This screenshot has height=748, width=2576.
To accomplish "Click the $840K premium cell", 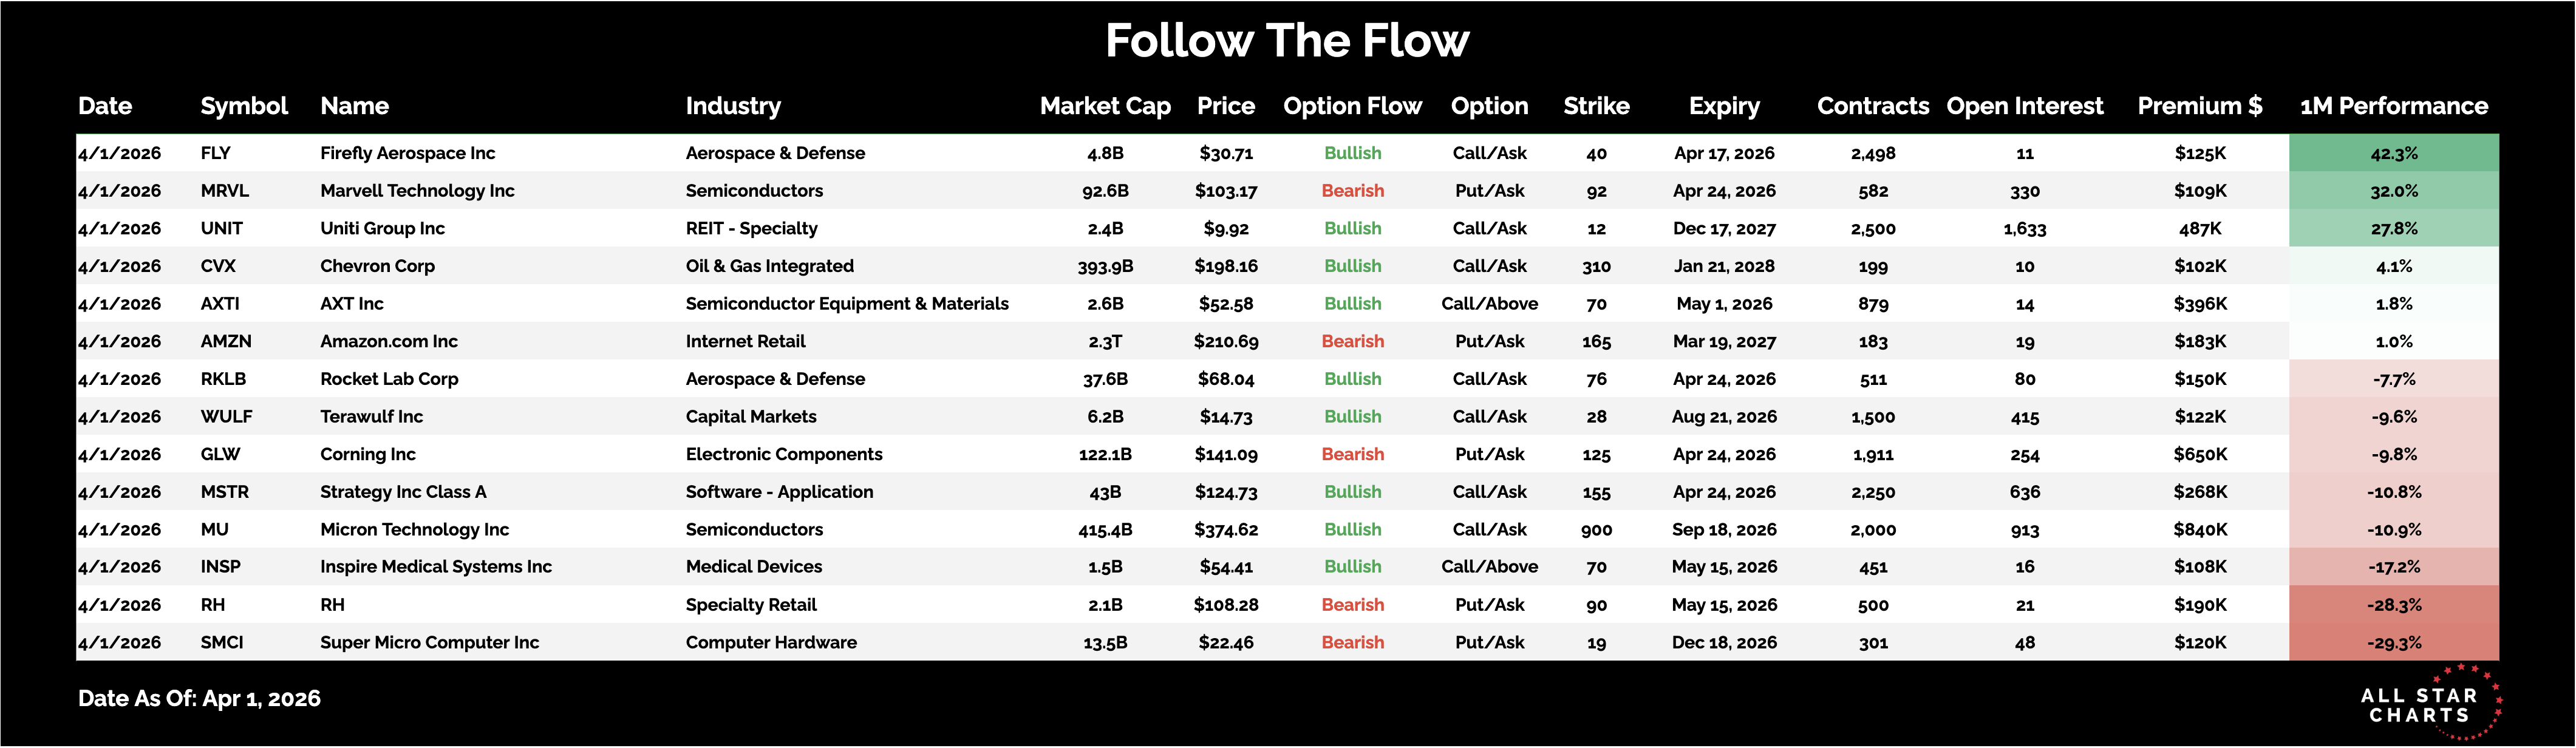I will click(2199, 529).
